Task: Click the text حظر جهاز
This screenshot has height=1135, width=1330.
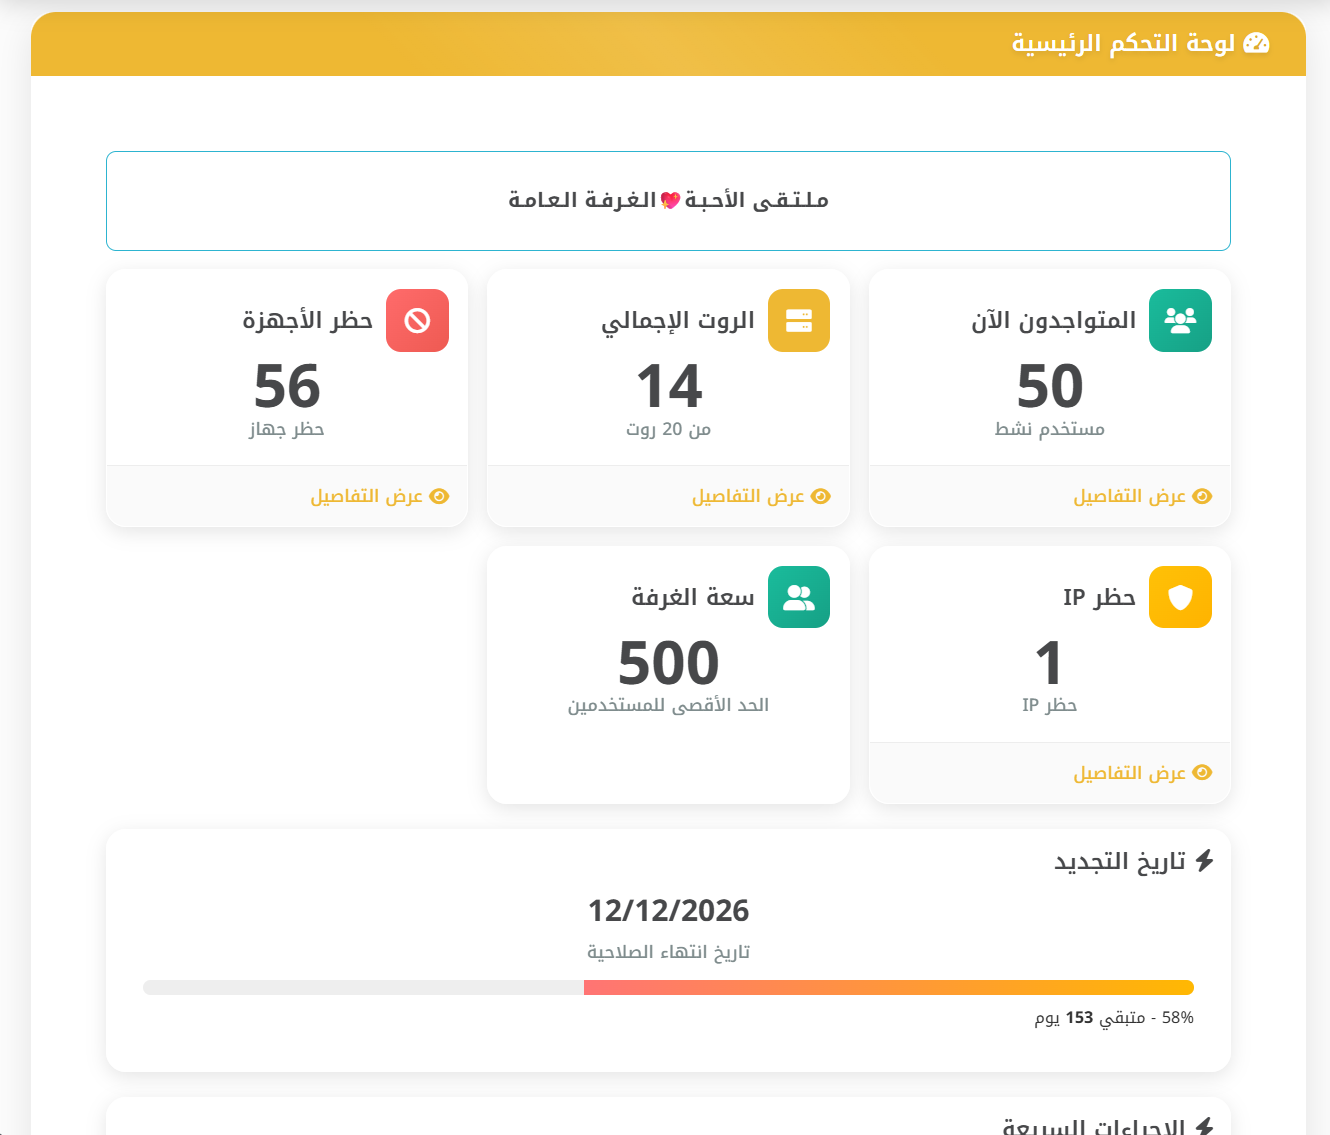Action: [x=287, y=429]
